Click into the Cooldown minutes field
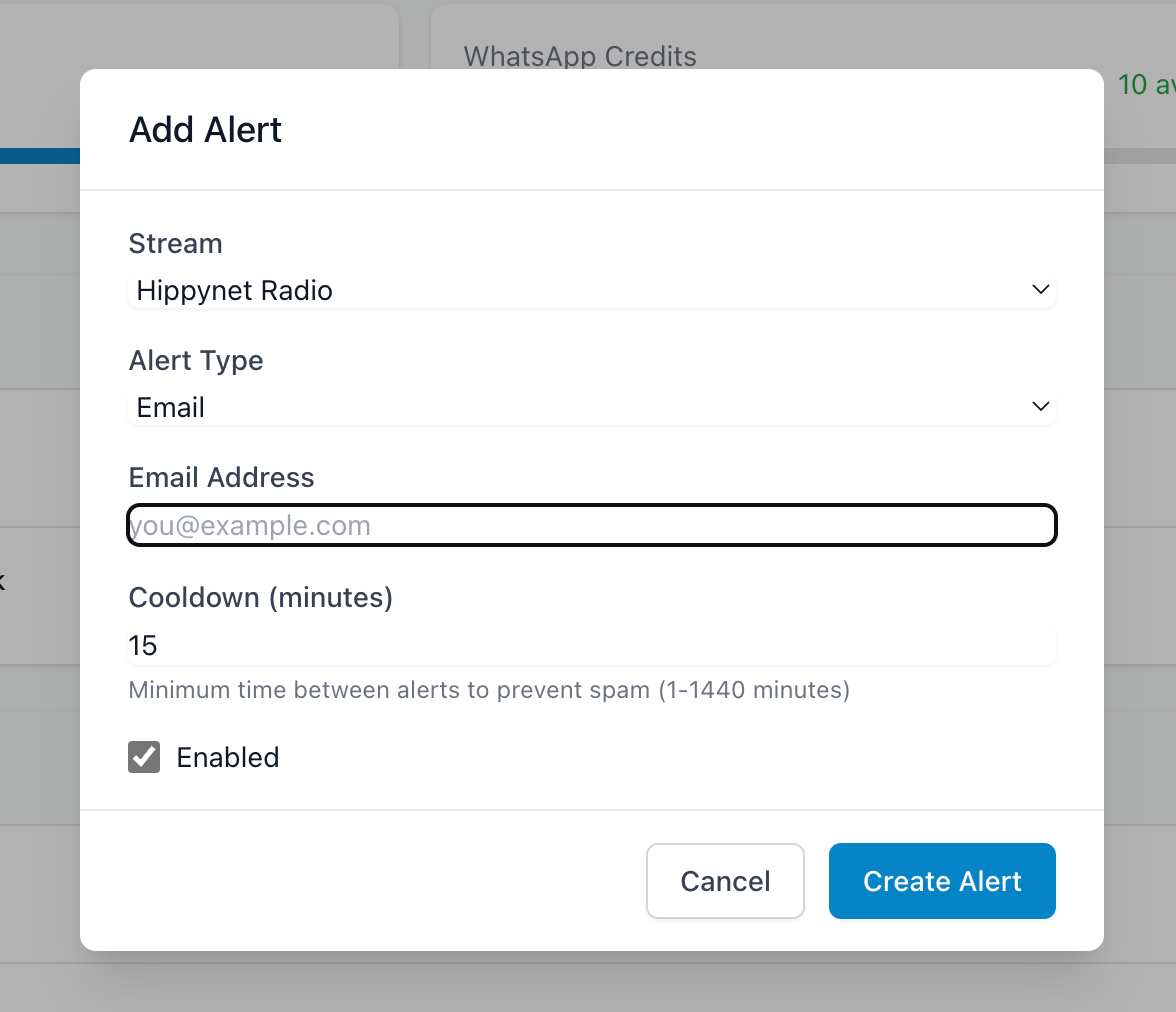Screen dimensions: 1176x1012 [591, 646]
